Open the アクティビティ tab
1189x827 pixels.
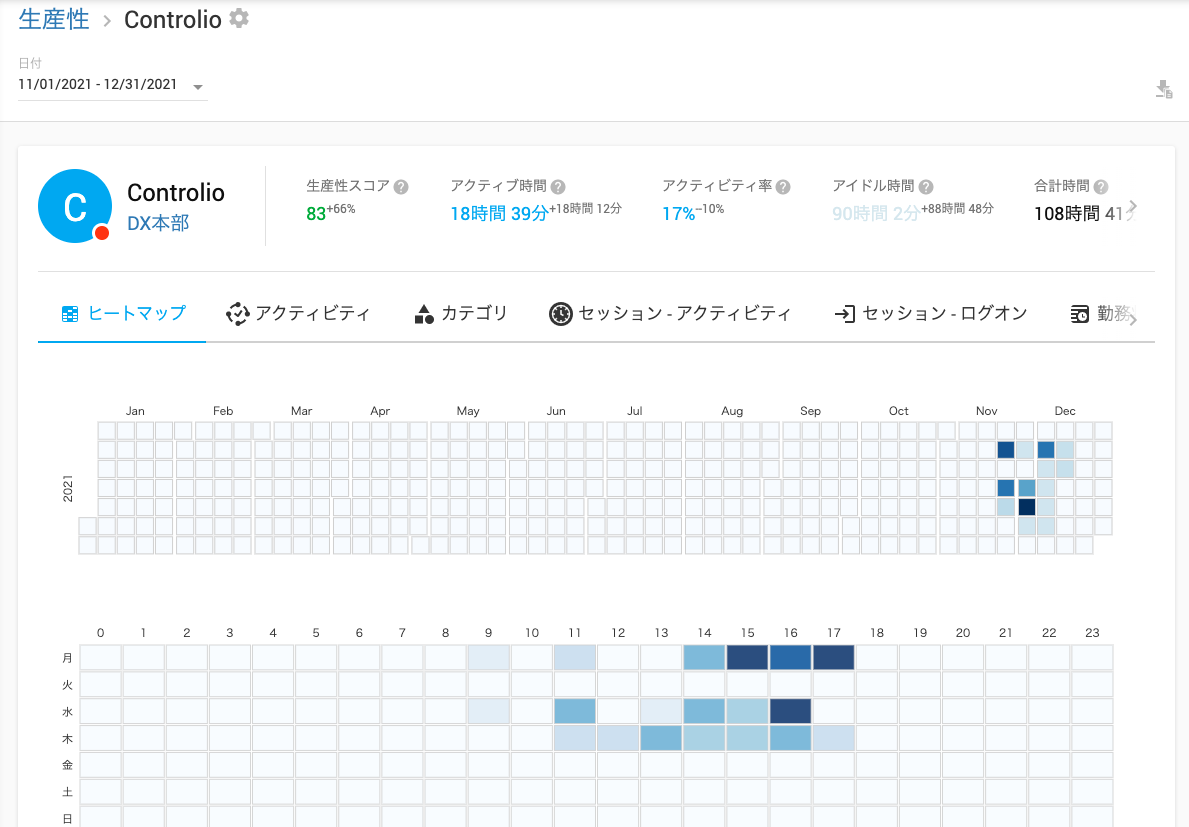pos(298,313)
